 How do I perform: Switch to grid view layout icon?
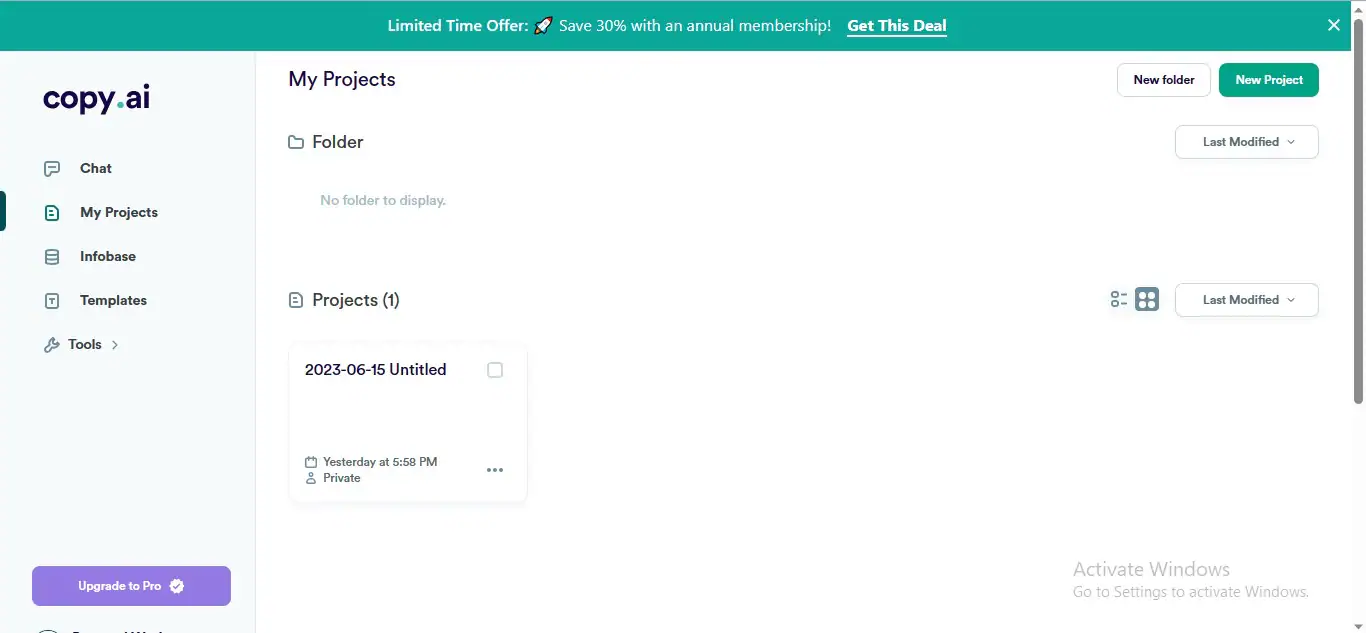[x=1147, y=299]
